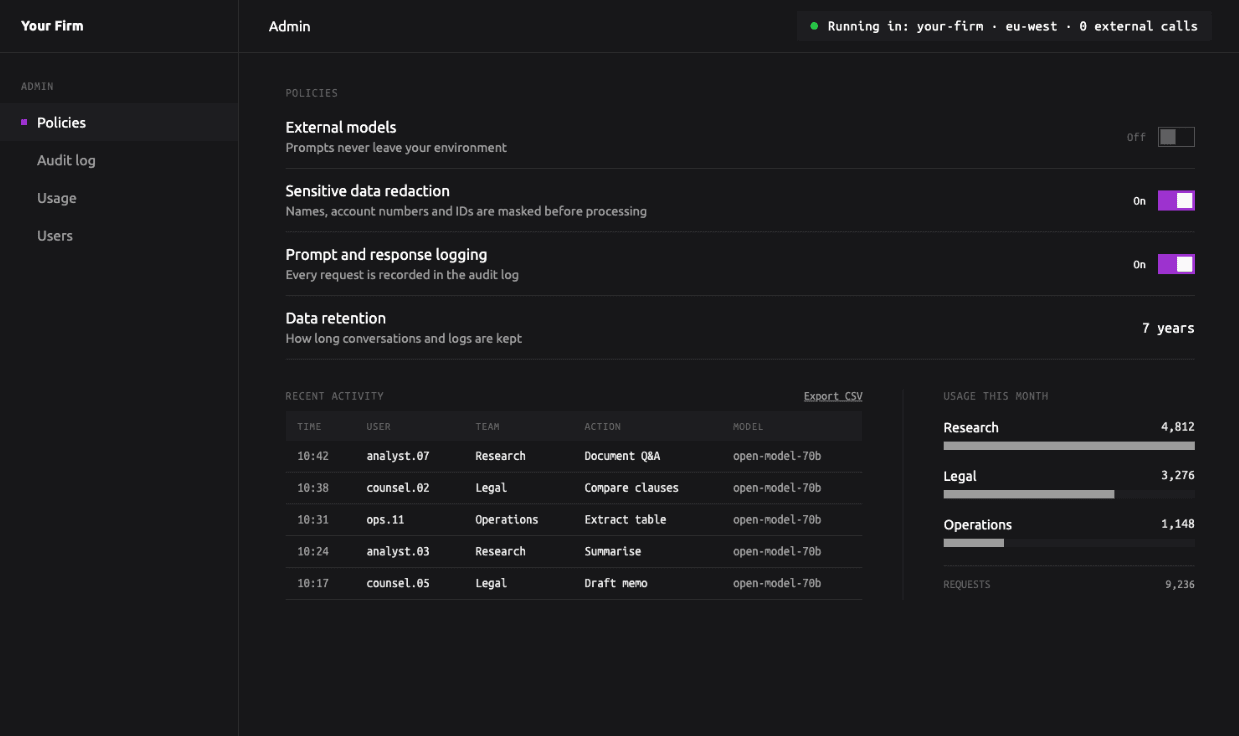Click the 10:38 time entry
The height and width of the screenshot is (736, 1239).
coord(313,488)
